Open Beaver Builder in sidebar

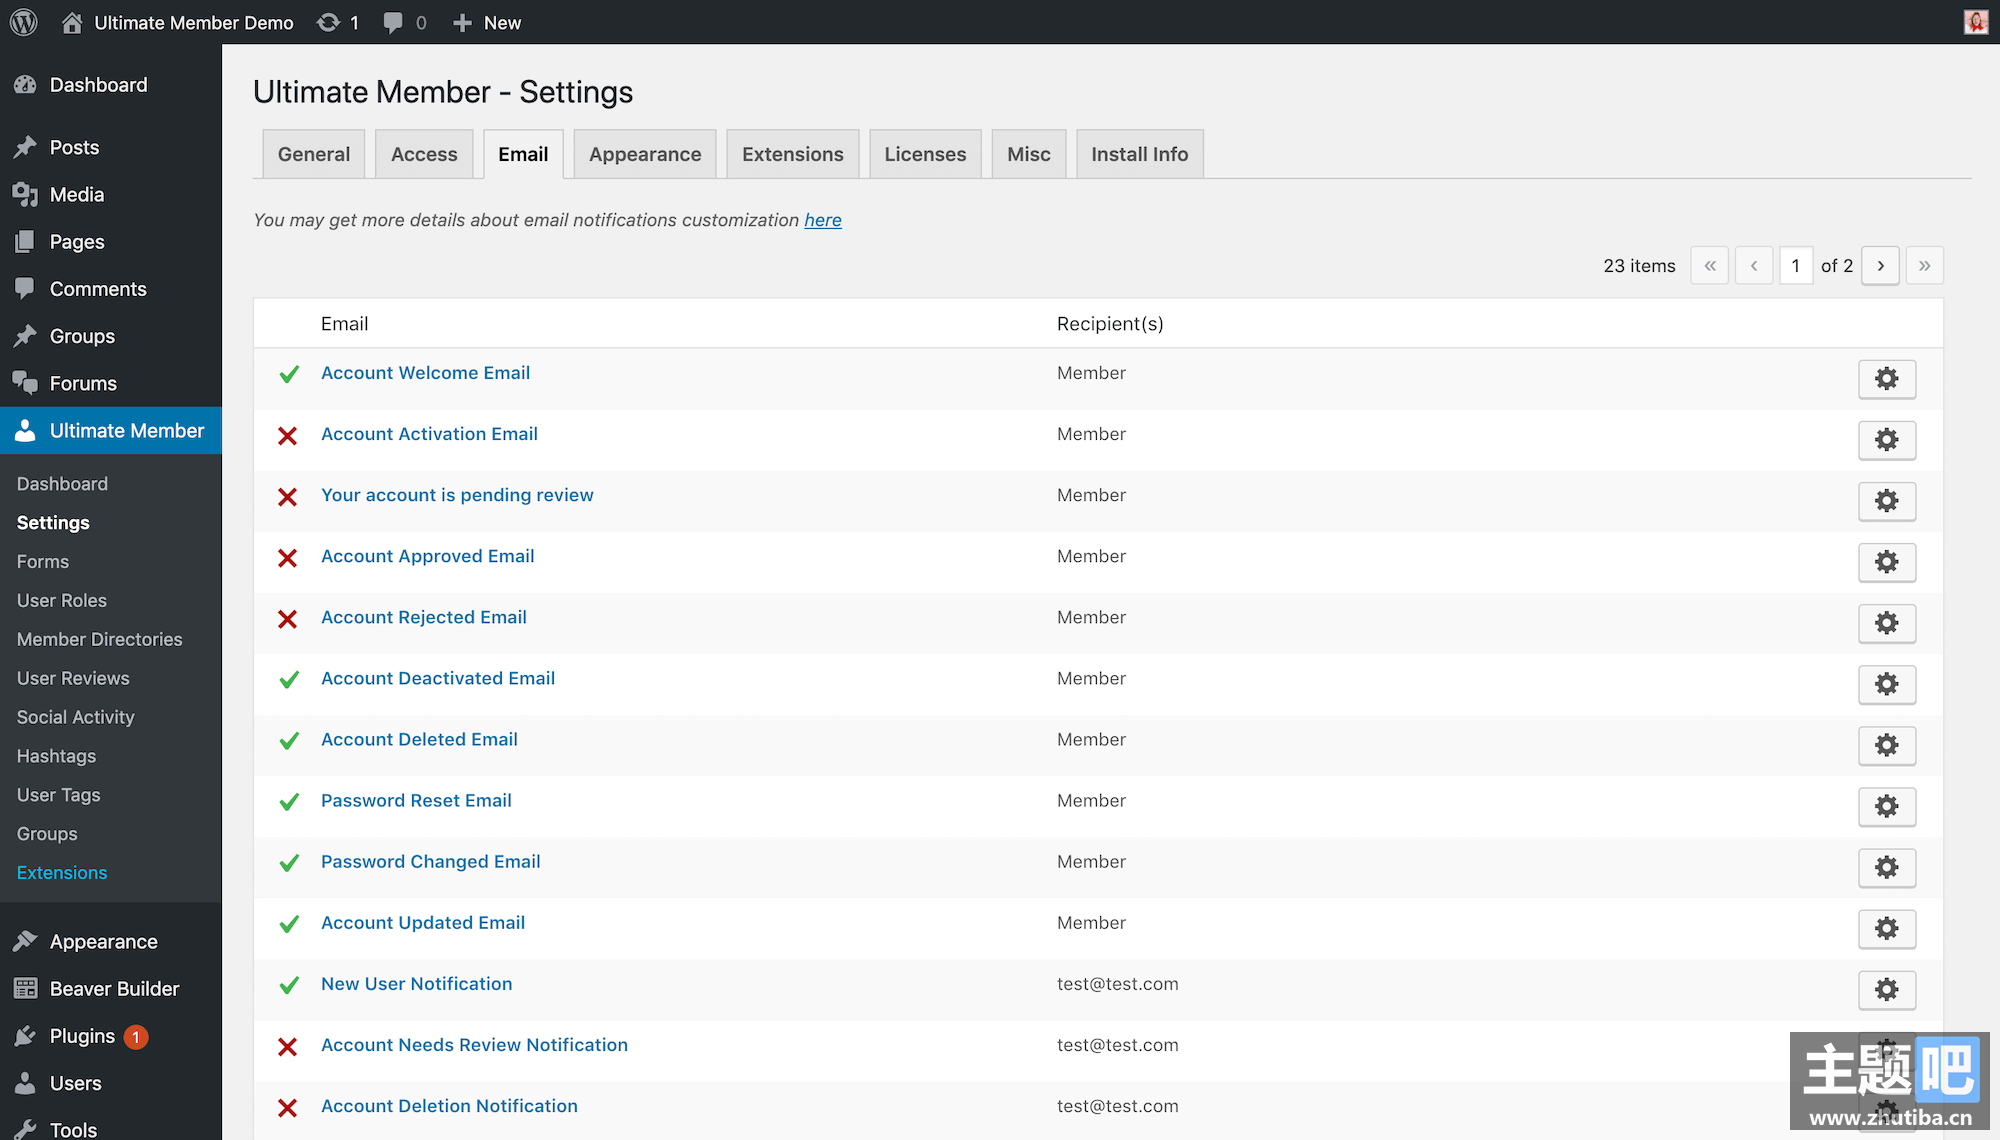coord(111,989)
